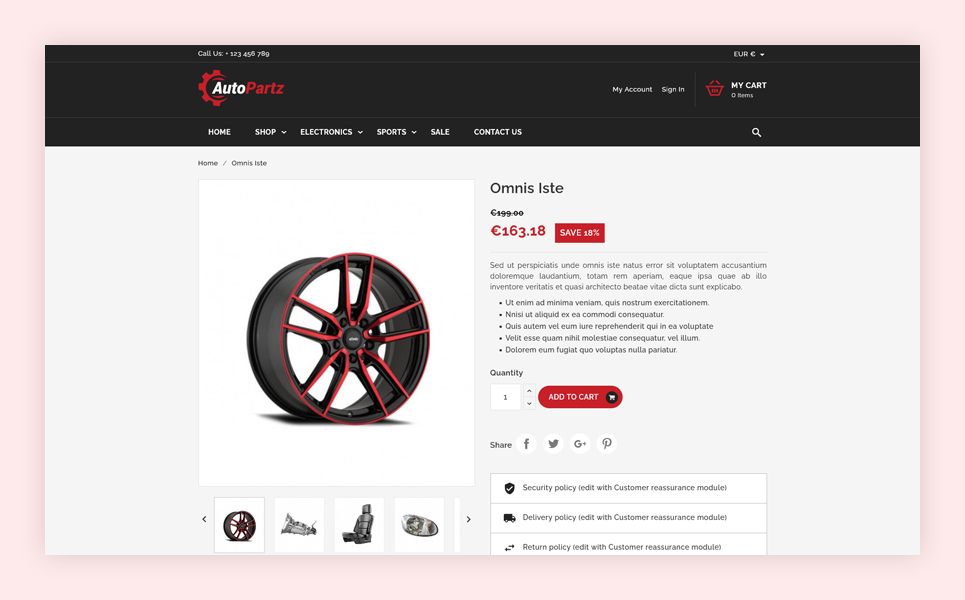The image size is (965, 600).
Task: Share on Facebook icon
Action: pos(526,444)
